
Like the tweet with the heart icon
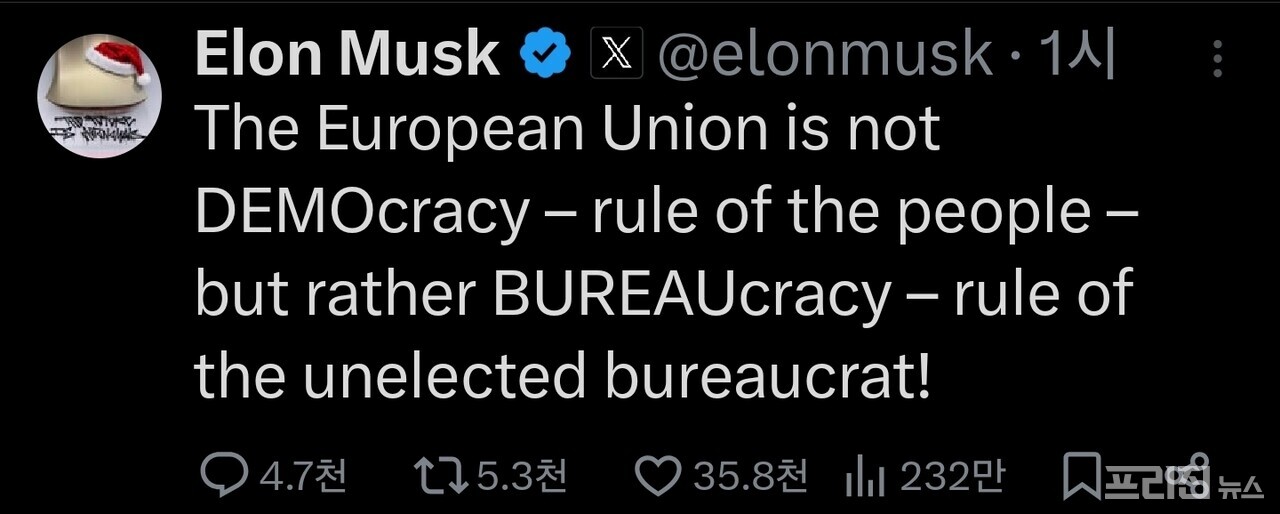[658, 476]
